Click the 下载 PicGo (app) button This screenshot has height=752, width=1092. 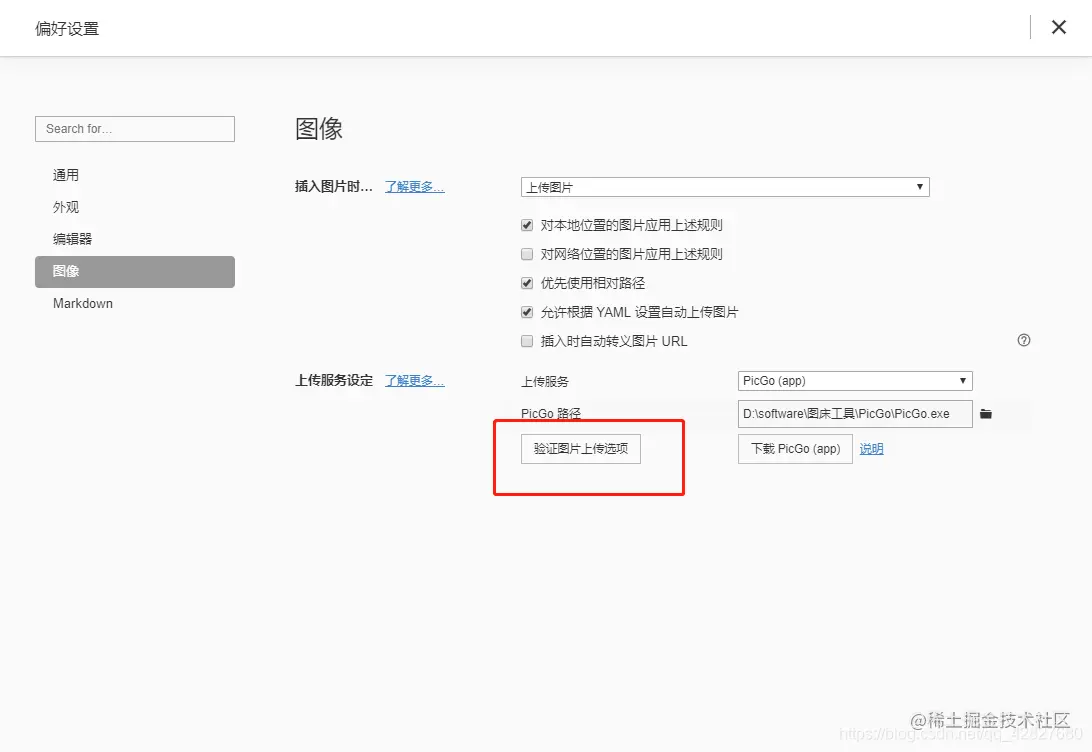tap(795, 449)
